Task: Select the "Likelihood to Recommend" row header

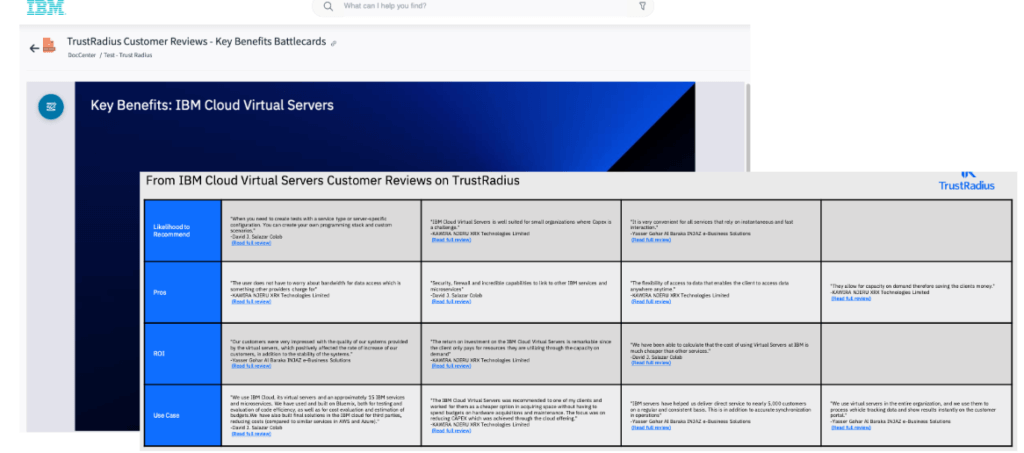Action: (183, 230)
